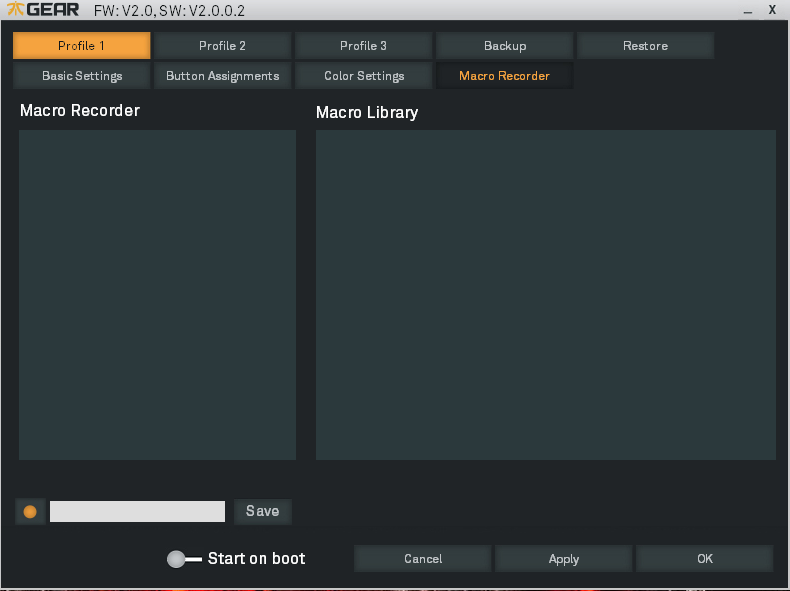Open the Color Settings tab
The image size is (790, 591).
click(x=364, y=76)
